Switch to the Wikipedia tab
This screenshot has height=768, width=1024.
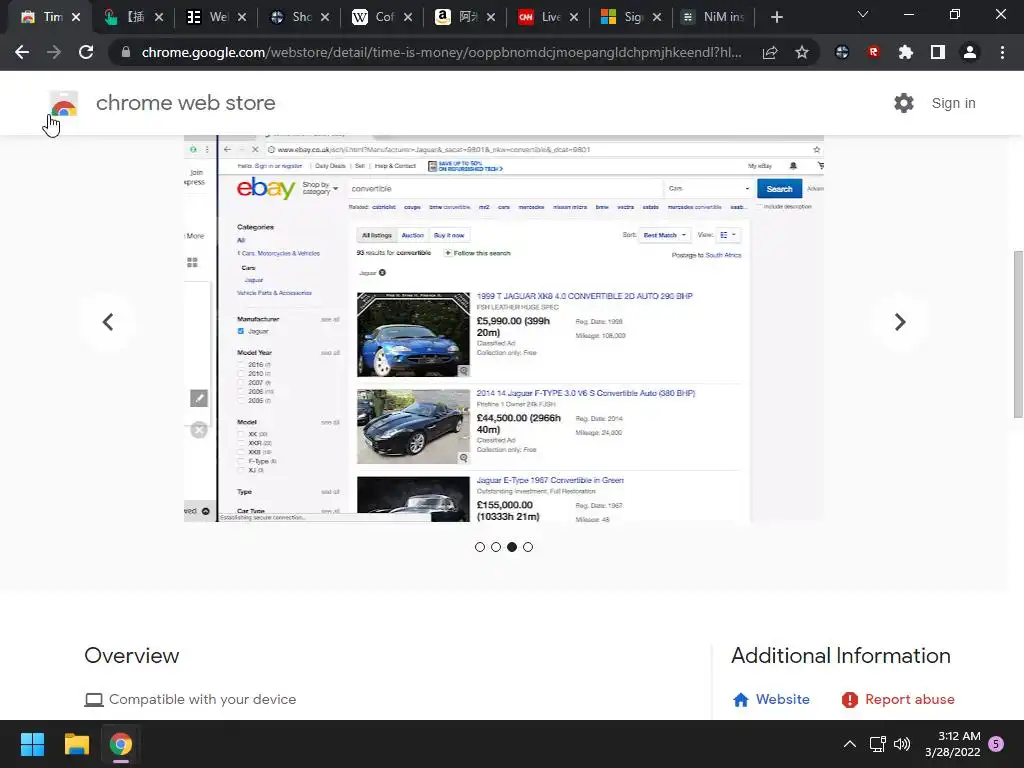382,17
